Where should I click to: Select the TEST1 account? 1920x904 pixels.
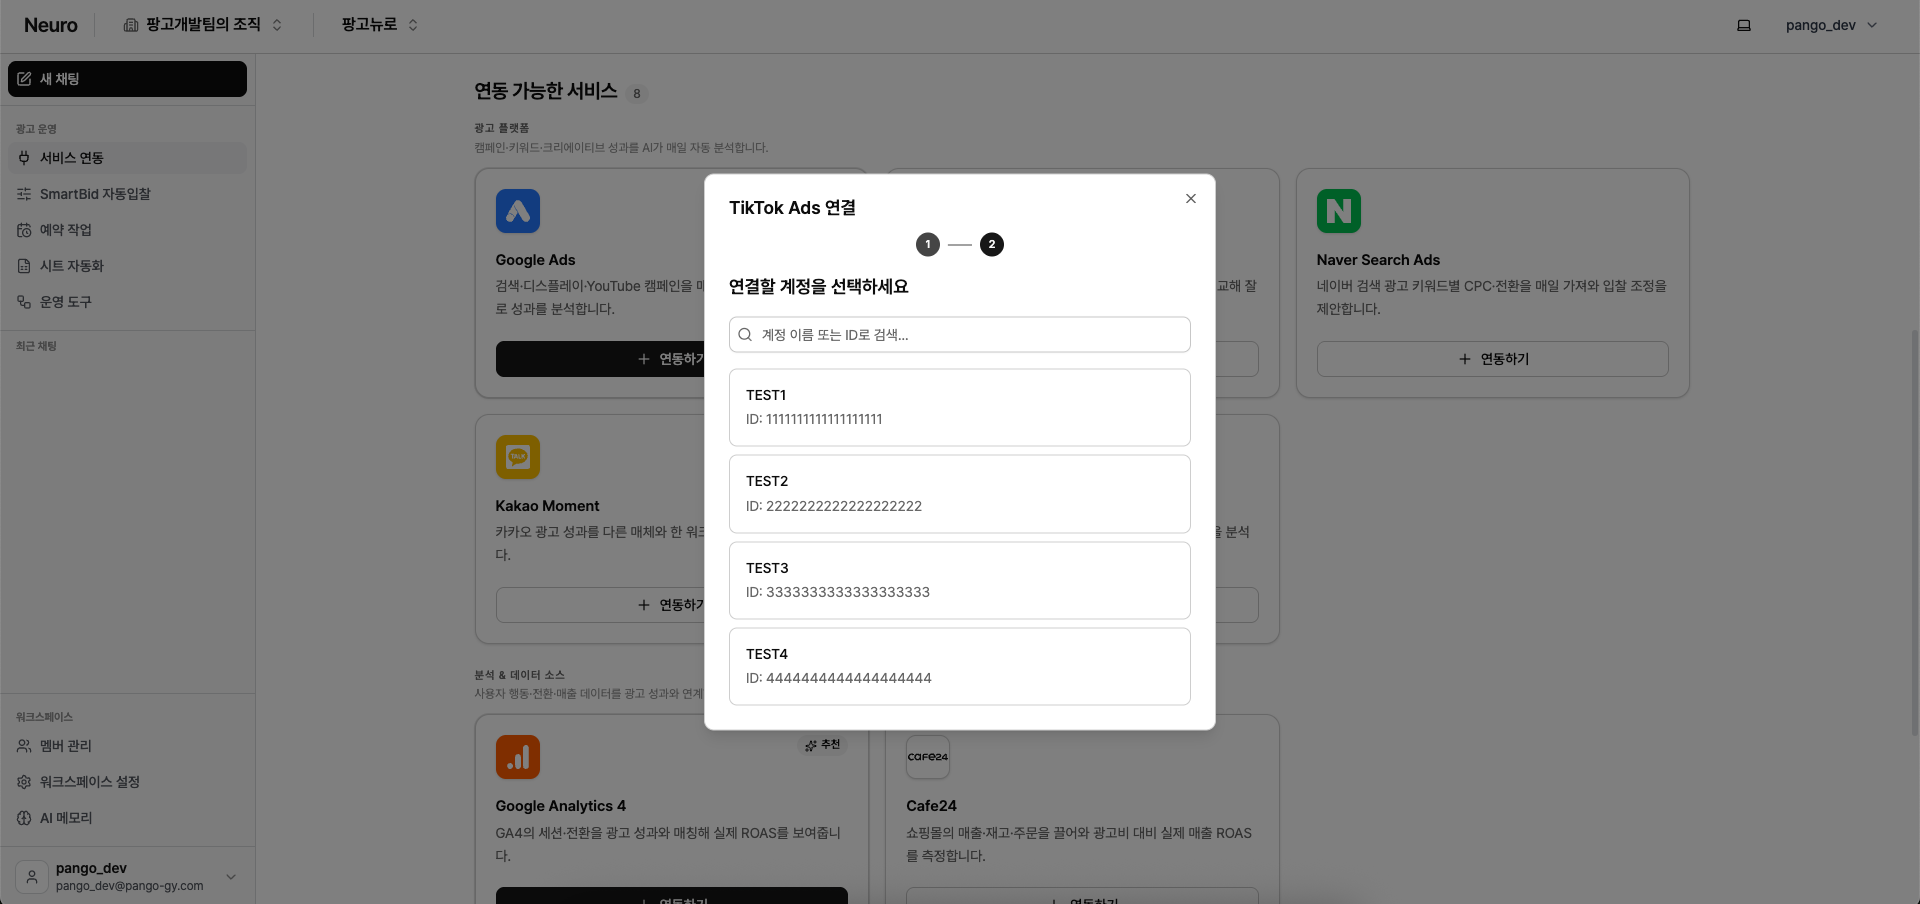tap(959, 407)
